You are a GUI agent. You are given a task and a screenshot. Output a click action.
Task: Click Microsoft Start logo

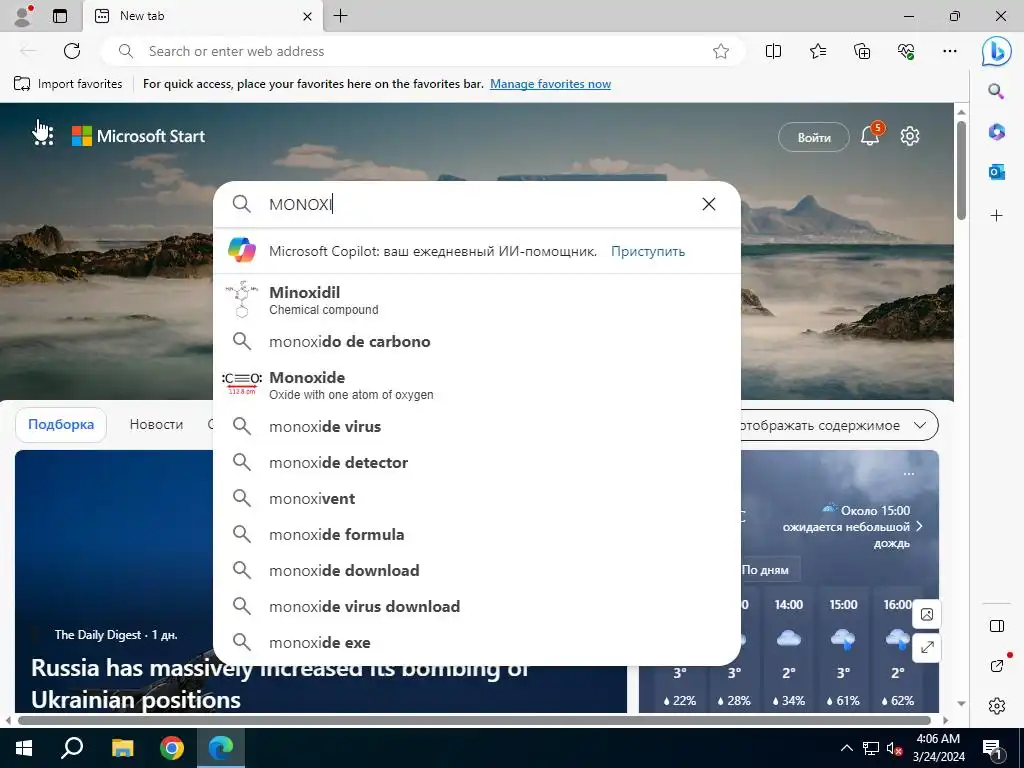coord(138,136)
